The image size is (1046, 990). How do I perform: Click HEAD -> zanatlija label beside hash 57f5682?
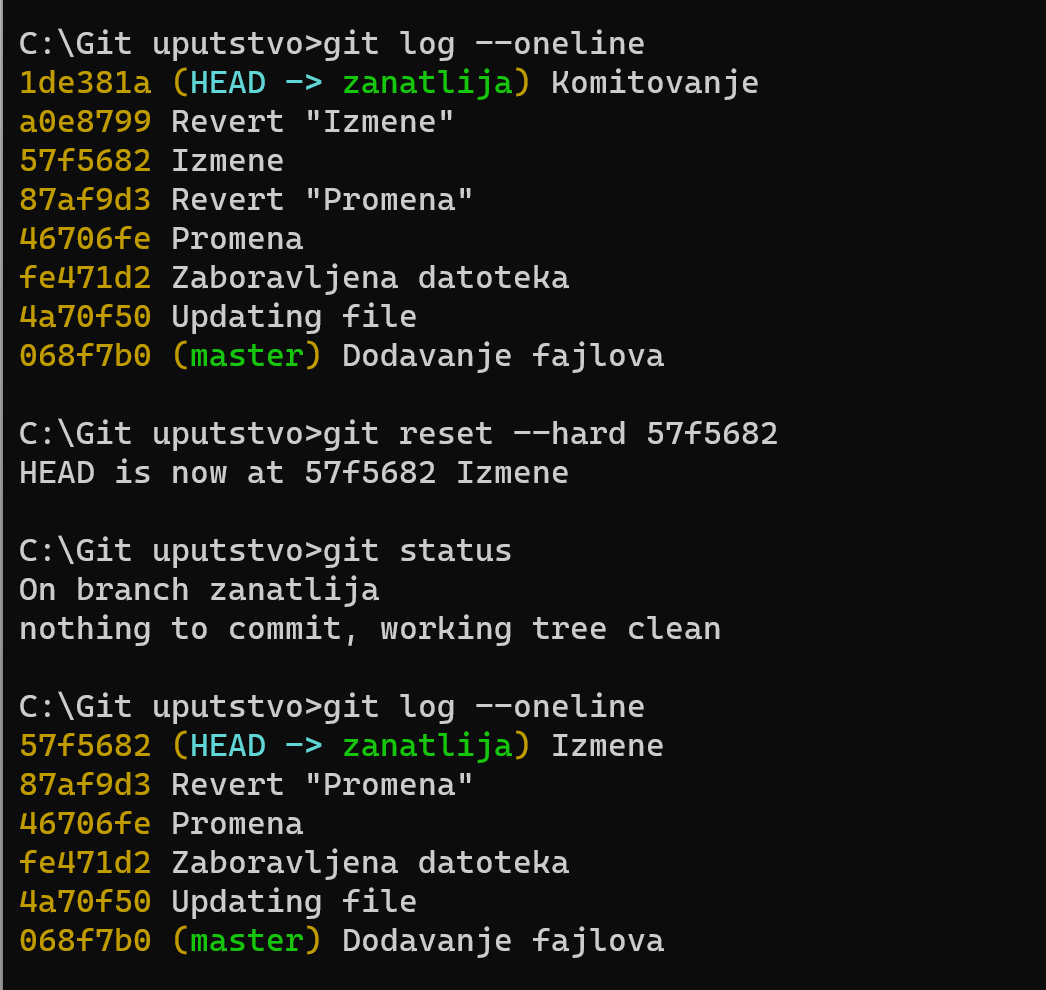click(351, 745)
